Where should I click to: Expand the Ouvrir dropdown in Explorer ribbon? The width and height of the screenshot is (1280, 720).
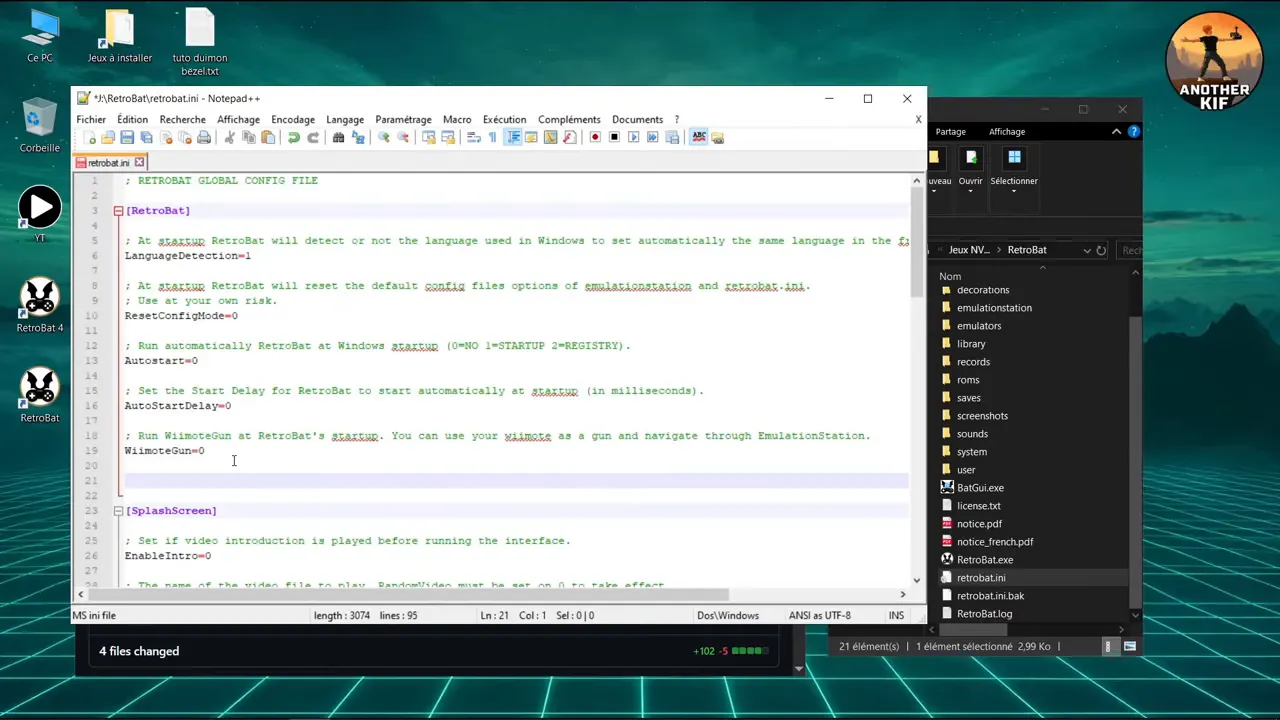pos(970,191)
